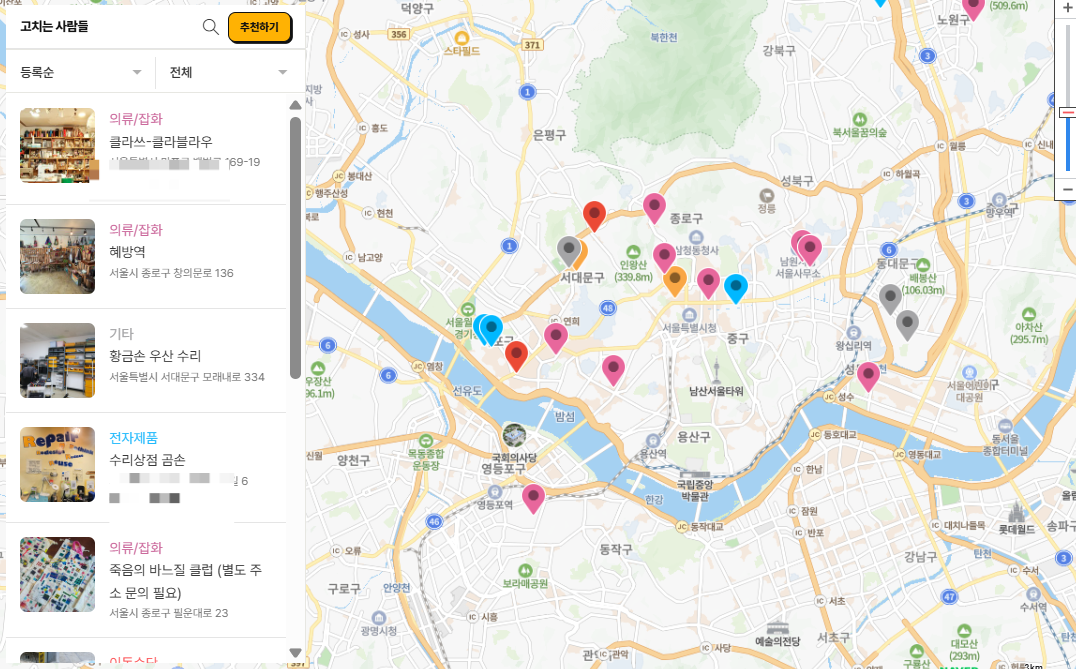The image size is (1076, 669).
Task: Select the 혜방역 listing name
Action: tap(127, 252)
